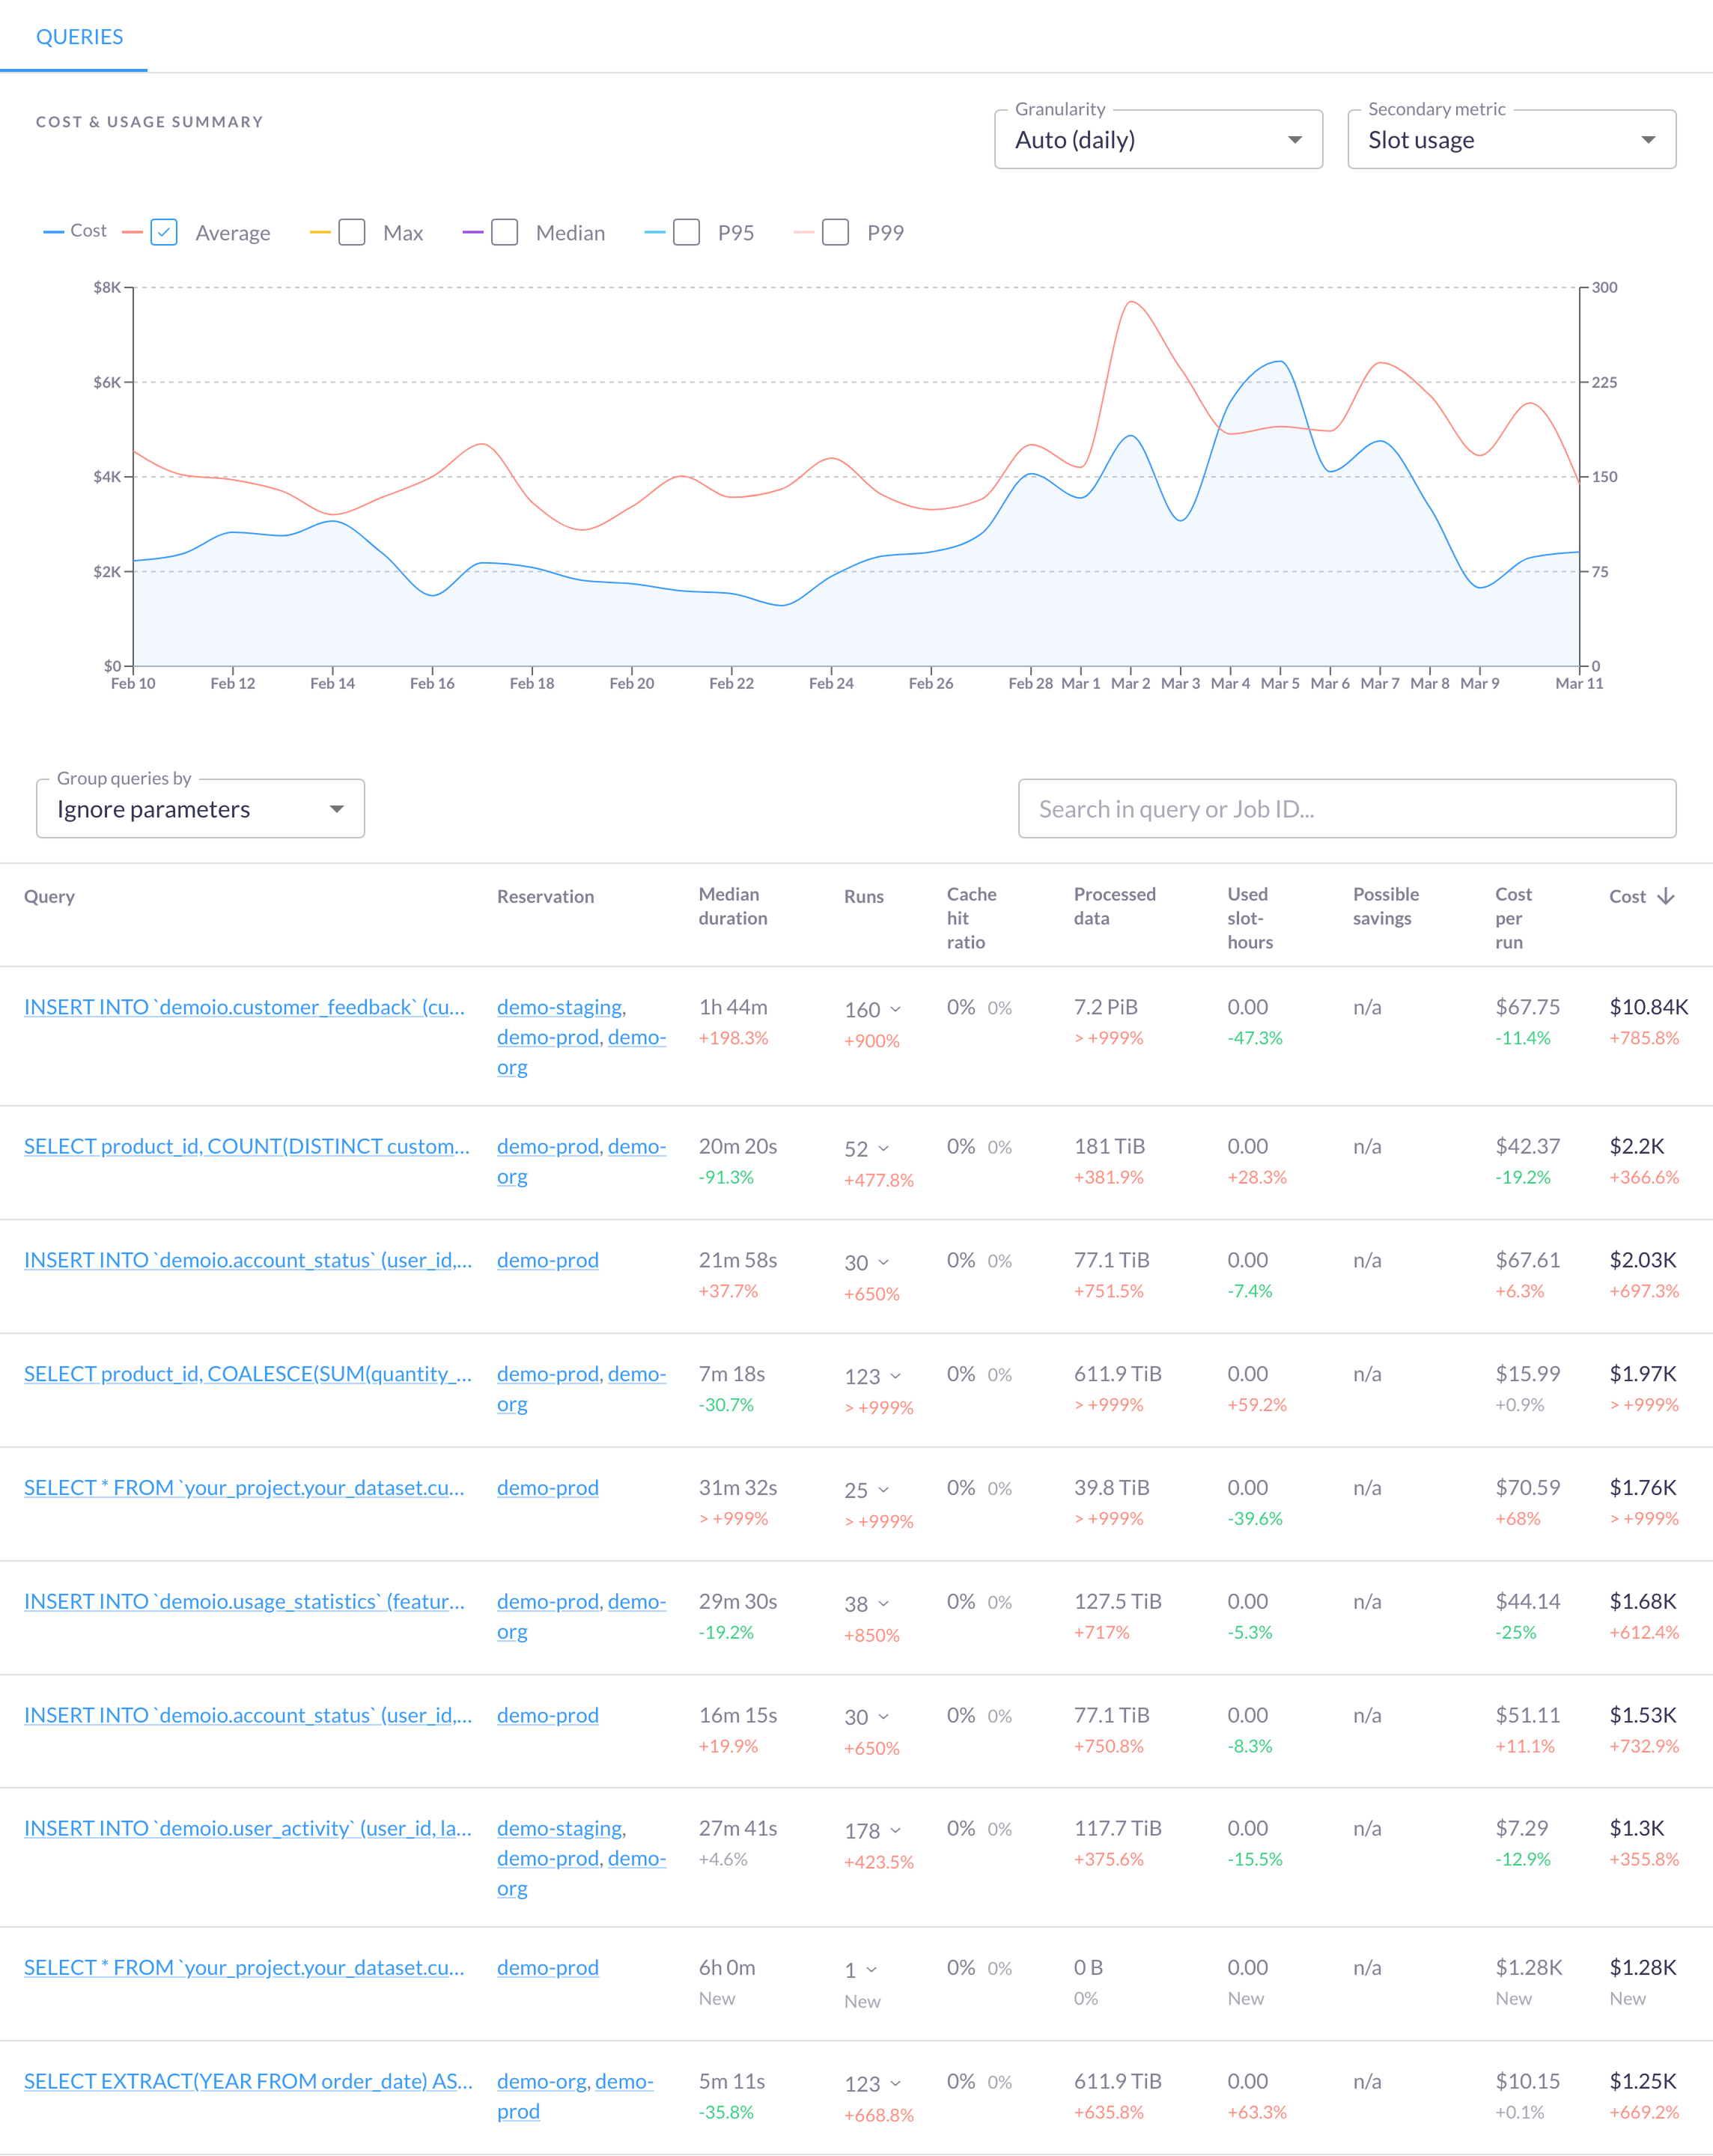This screenshot has width=1713, height=2156.
Task: Open the Granularity dropdown
Action: (1157, 139)
